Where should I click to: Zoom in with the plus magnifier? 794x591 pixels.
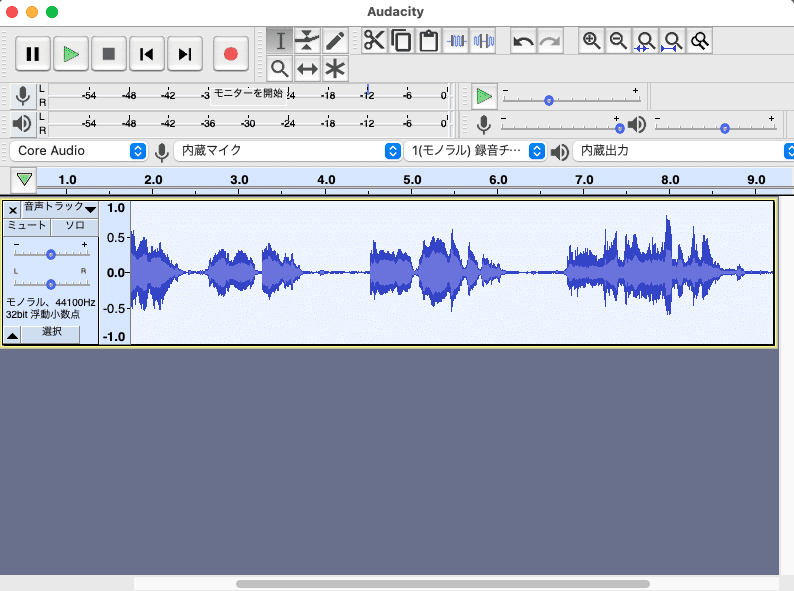(x=591, y=41)
